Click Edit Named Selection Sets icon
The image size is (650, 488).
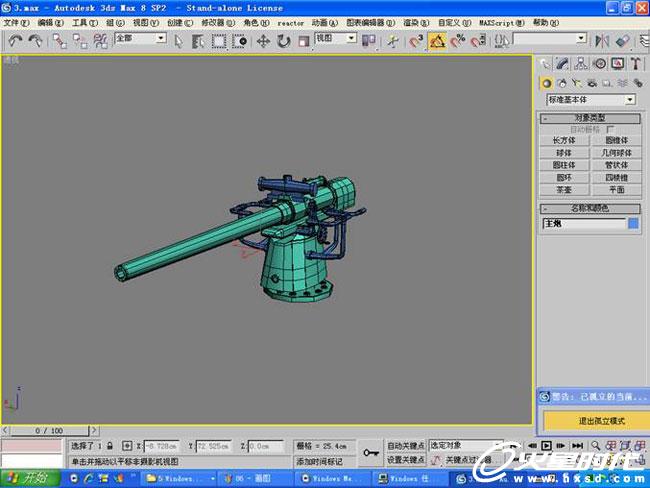click(x=502, y=41)
